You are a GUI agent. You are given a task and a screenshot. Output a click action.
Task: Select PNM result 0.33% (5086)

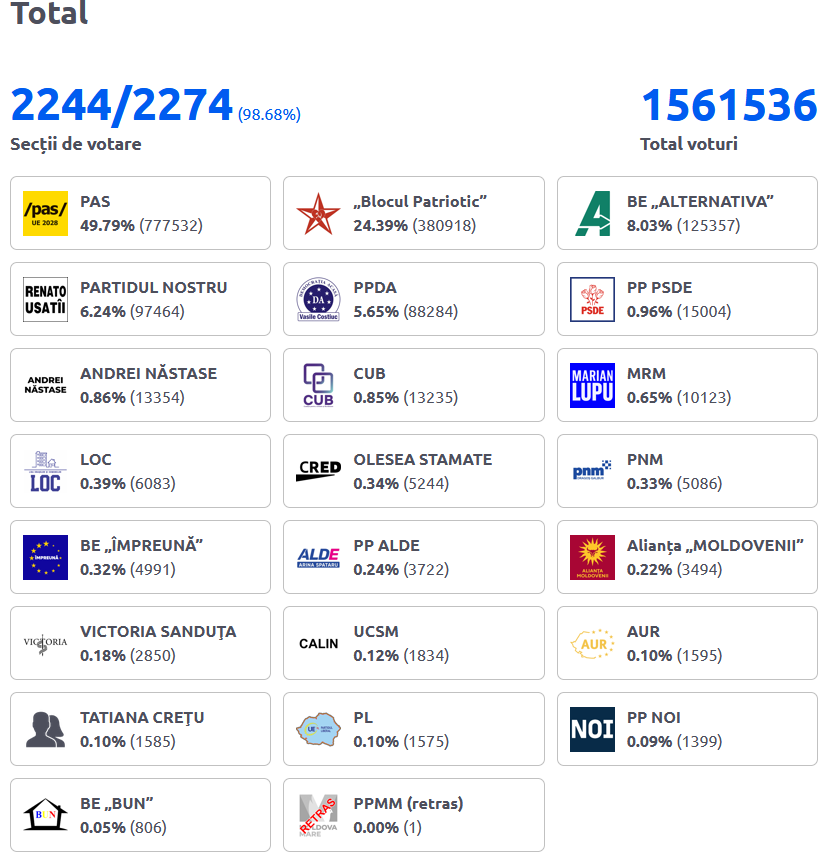pyautogui.click(x=675, y=484)
